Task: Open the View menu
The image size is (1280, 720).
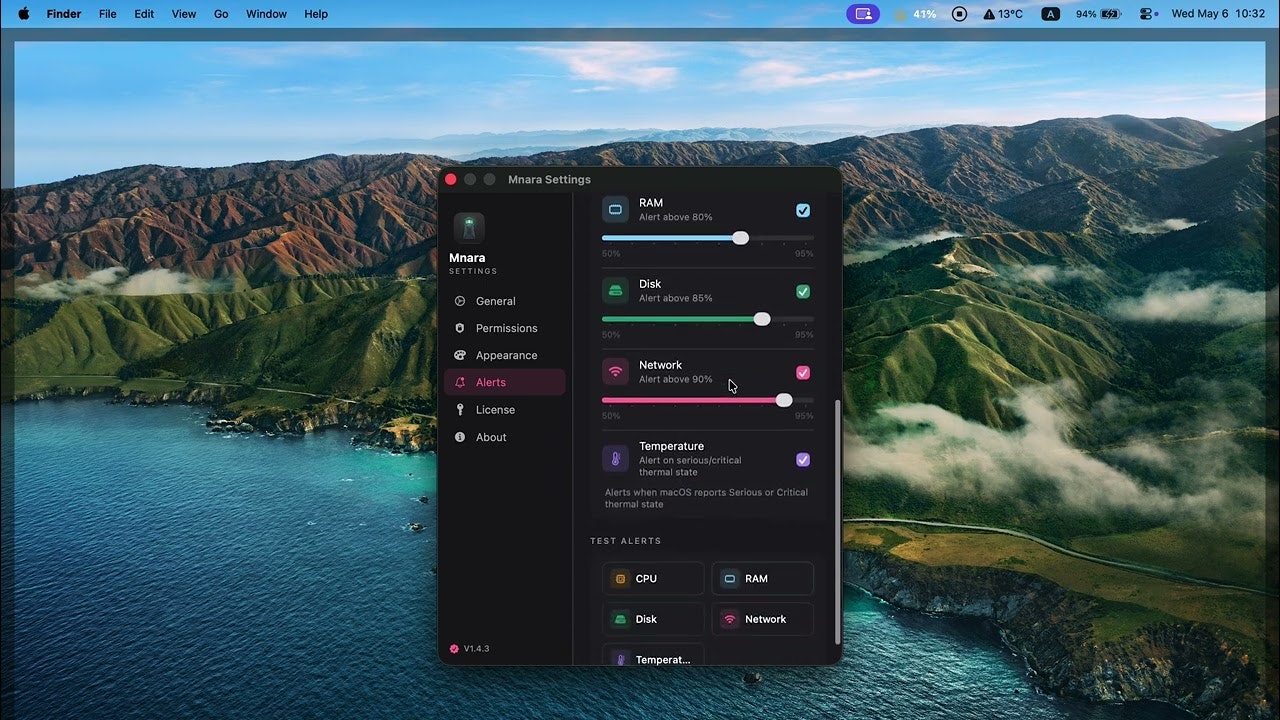Action: click(184, 14)
